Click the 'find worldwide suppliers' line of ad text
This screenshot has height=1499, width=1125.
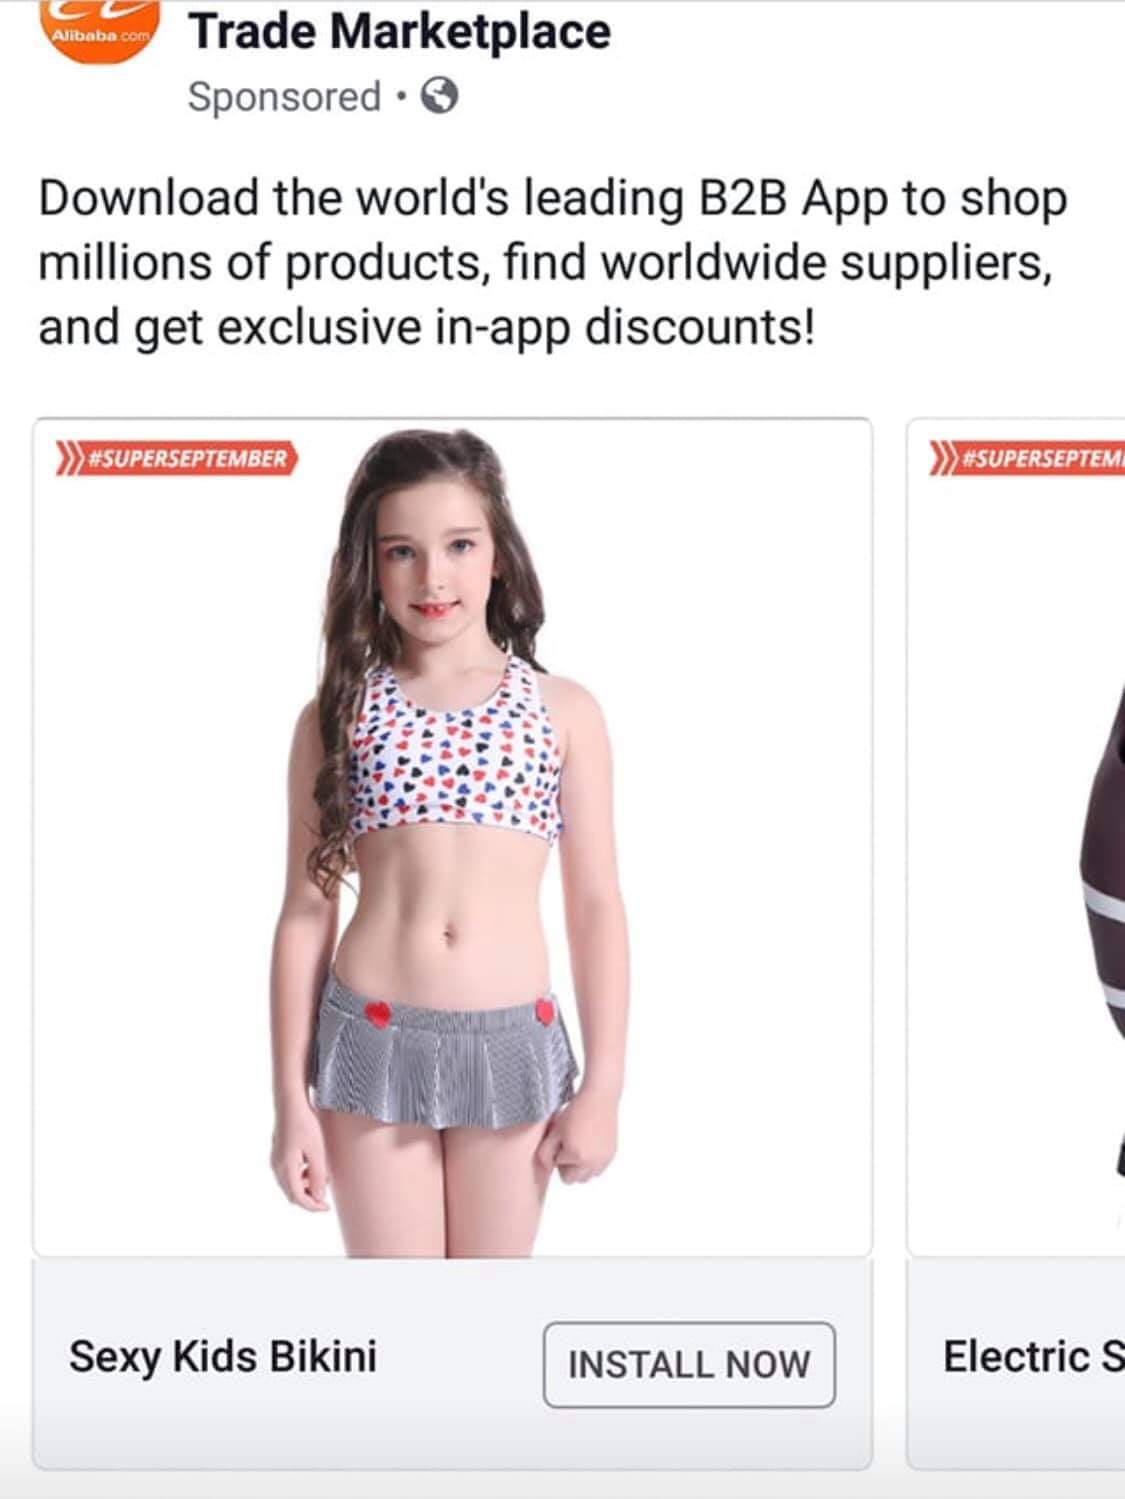545,263
